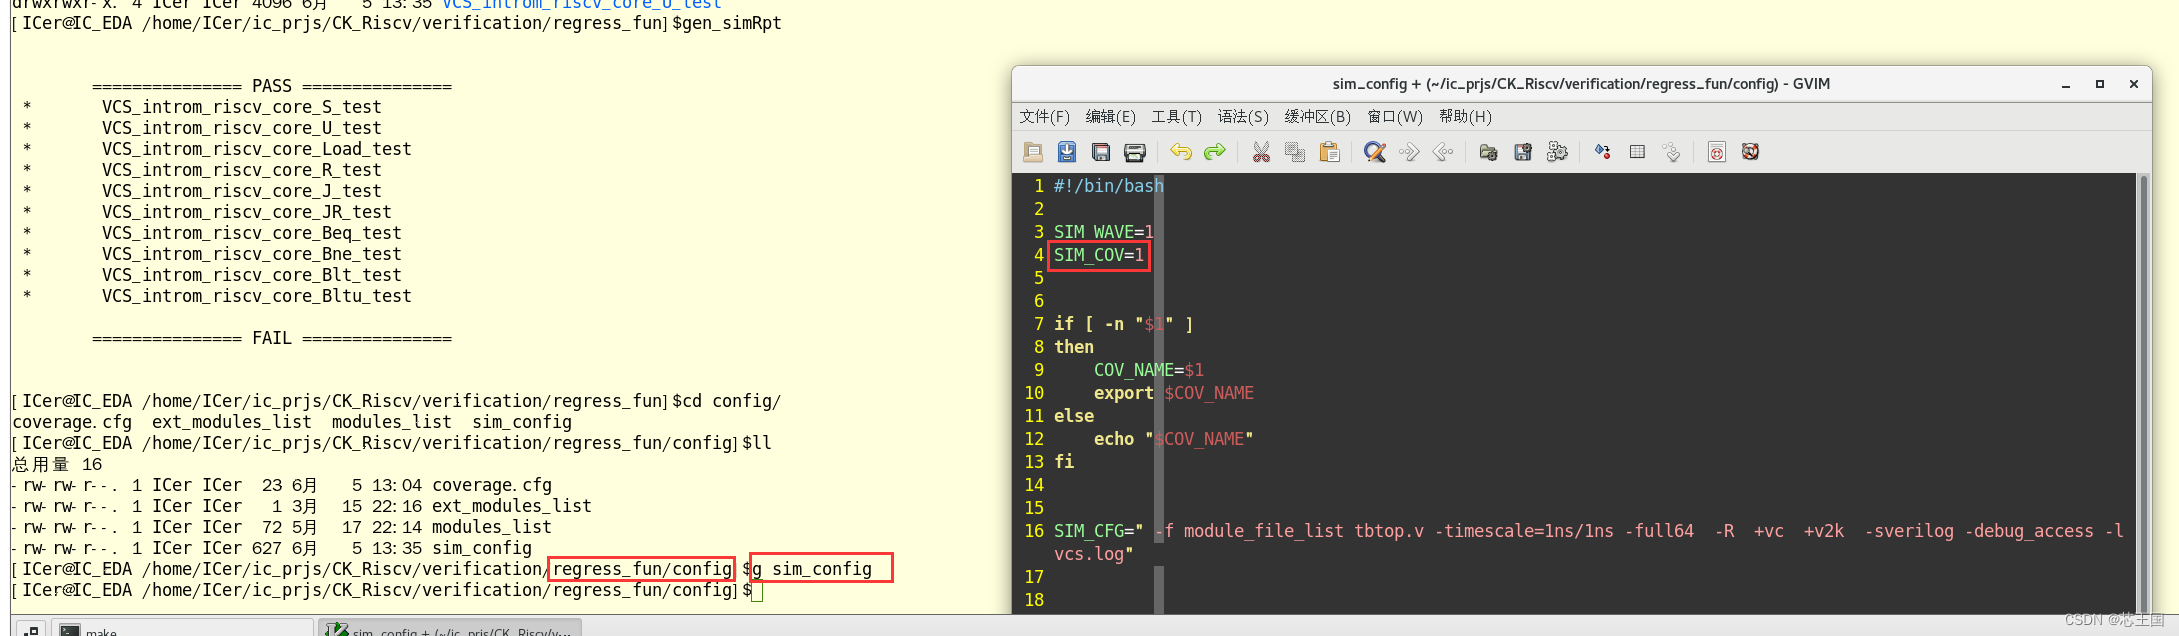
Task: Click the Make icon in GVIM toolbar
Action: click(1603, 152)
